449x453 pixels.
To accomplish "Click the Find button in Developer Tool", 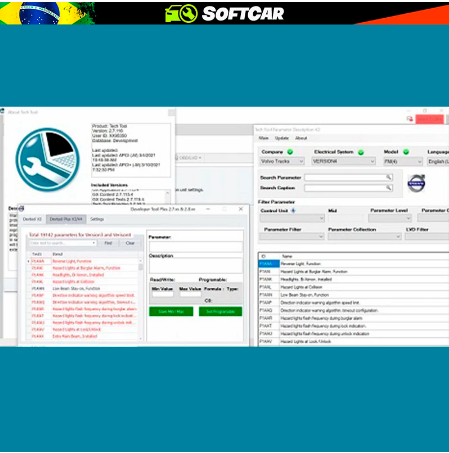I will [x=108, y=243].
